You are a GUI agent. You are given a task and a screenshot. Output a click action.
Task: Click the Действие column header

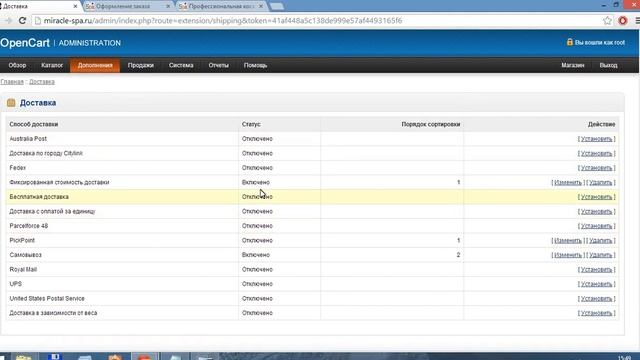point(602,124)
